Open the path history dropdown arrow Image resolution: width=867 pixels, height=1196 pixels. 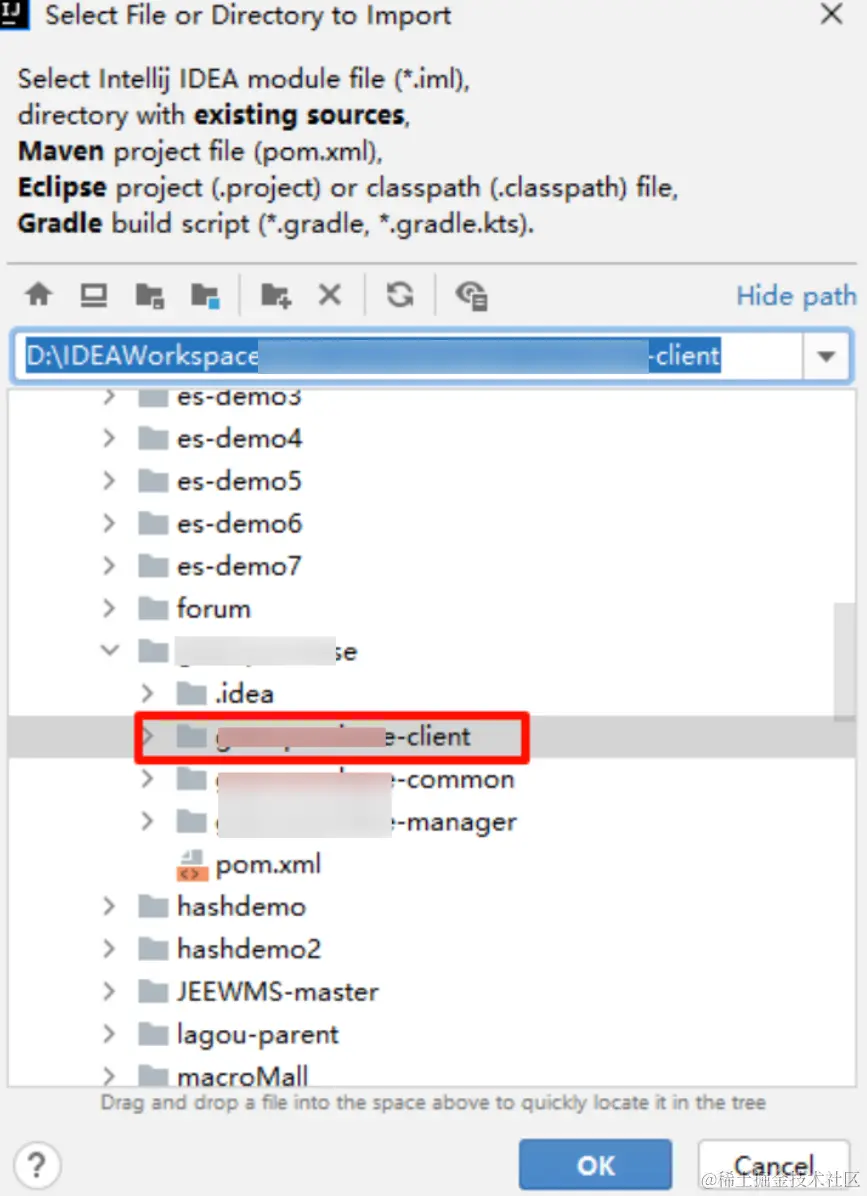click(826, 356)
